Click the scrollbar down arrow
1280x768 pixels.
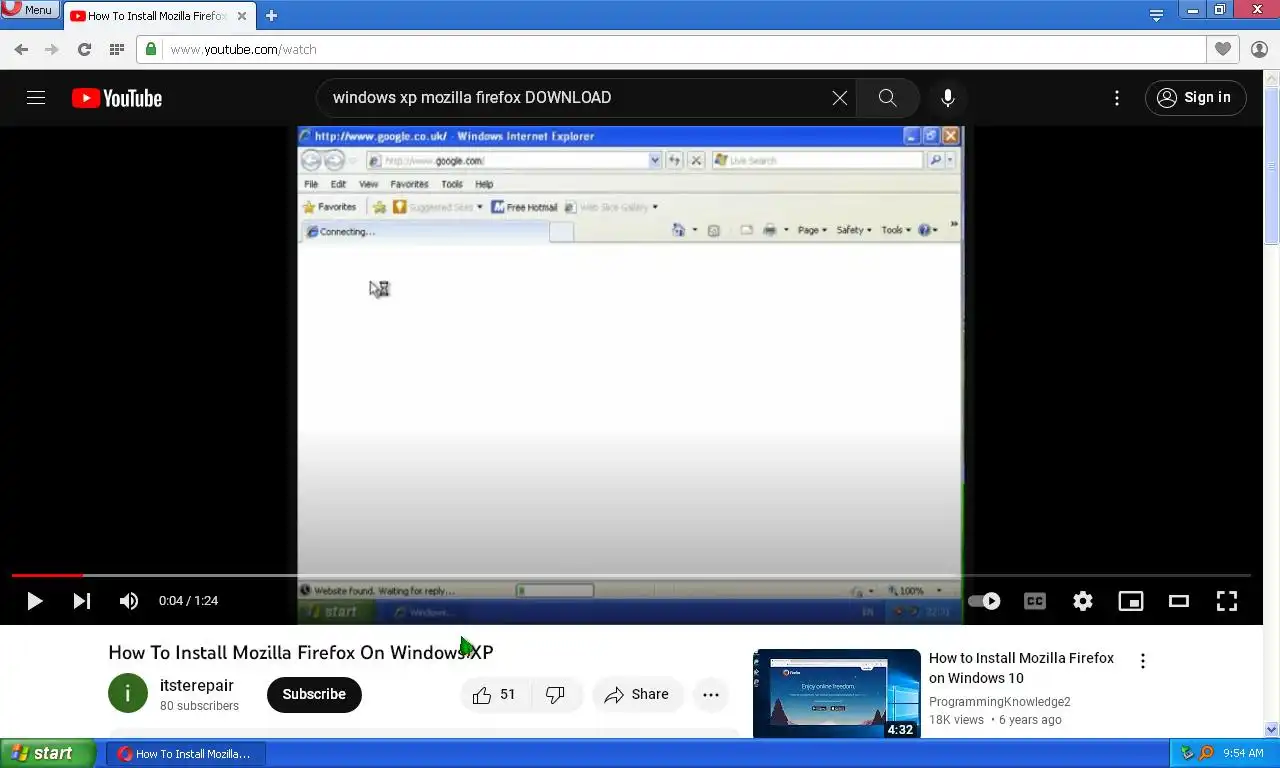pos(1272,730)
